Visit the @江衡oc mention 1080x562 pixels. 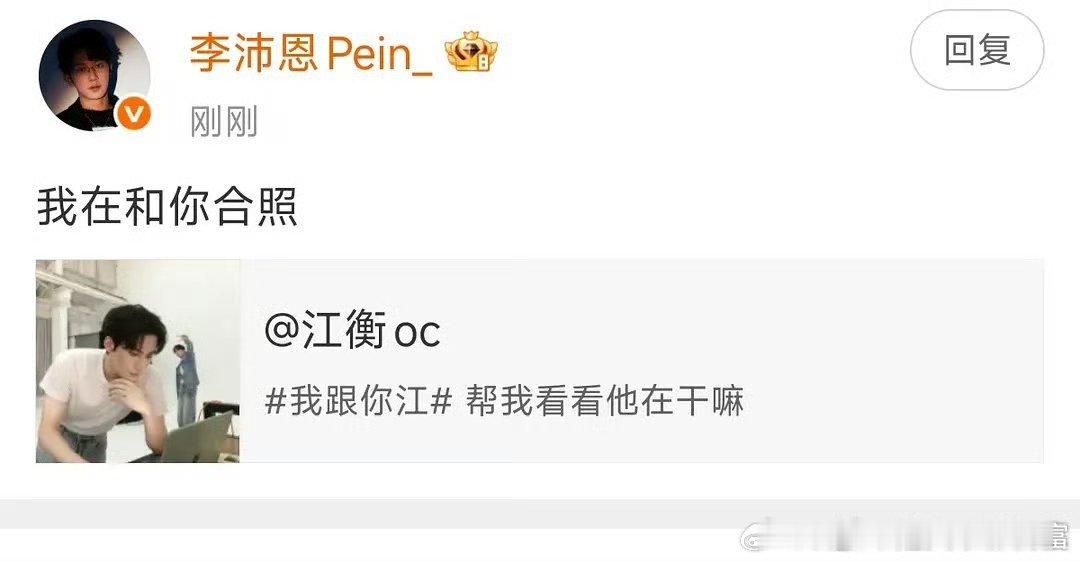click(x=352, y=331)
